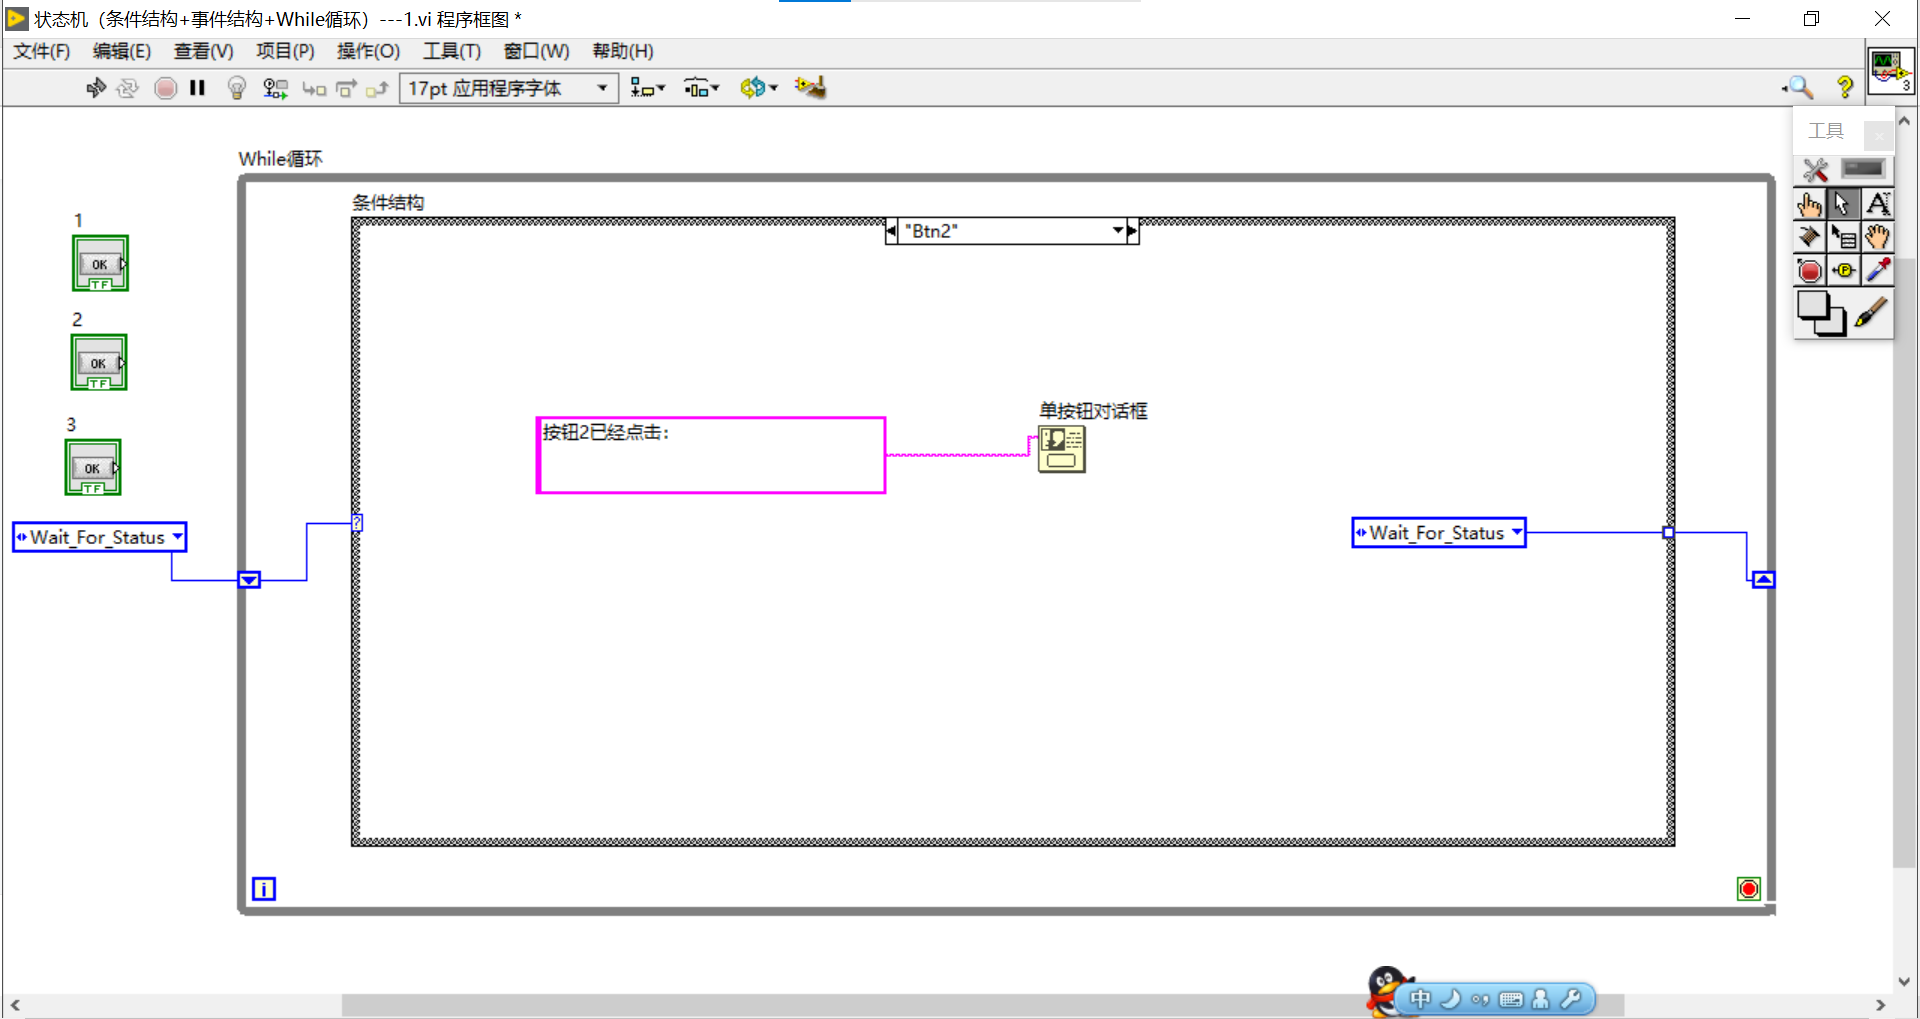The width and height of the screenshot is (1920, 1019).
Task: Select the Coloring paintbrush tool
Action: [x=1872, y=312]
